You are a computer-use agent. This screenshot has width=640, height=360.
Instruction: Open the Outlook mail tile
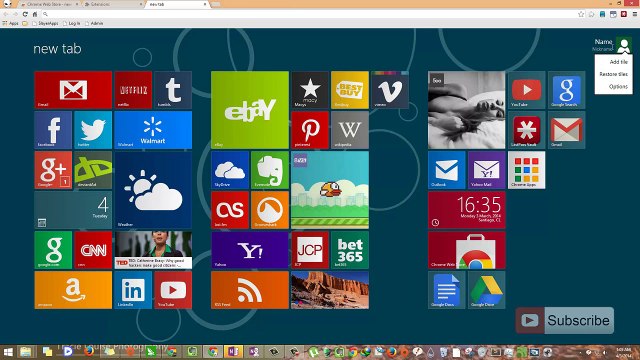447,170
